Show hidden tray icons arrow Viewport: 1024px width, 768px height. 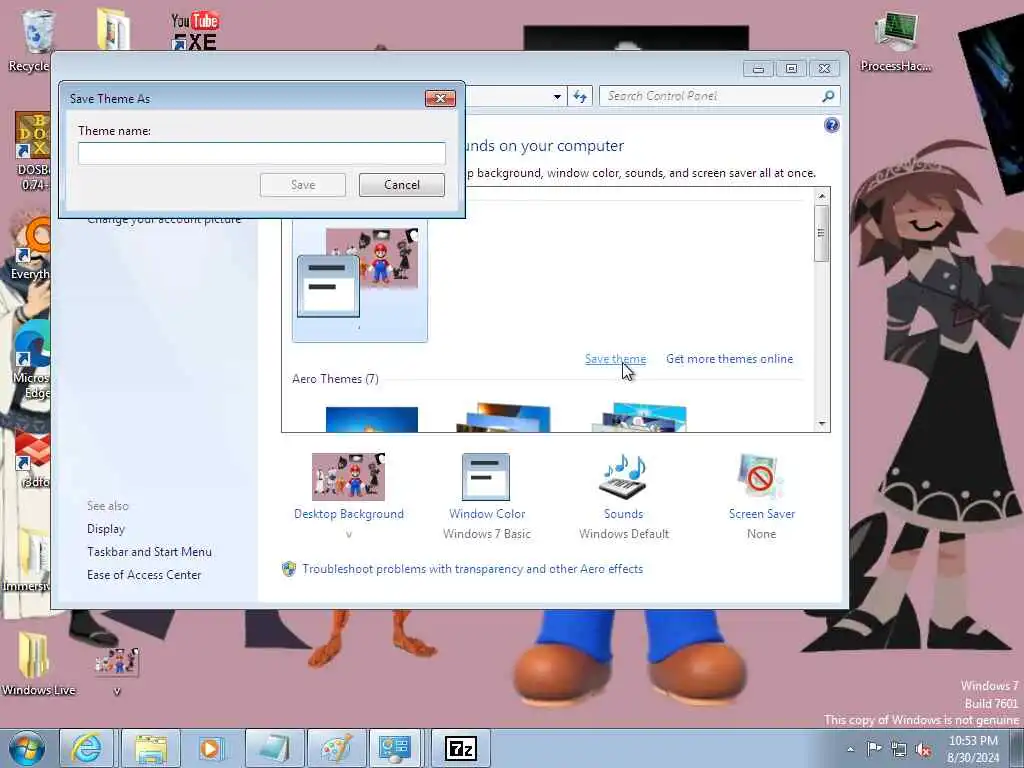(x=850, y=749)
